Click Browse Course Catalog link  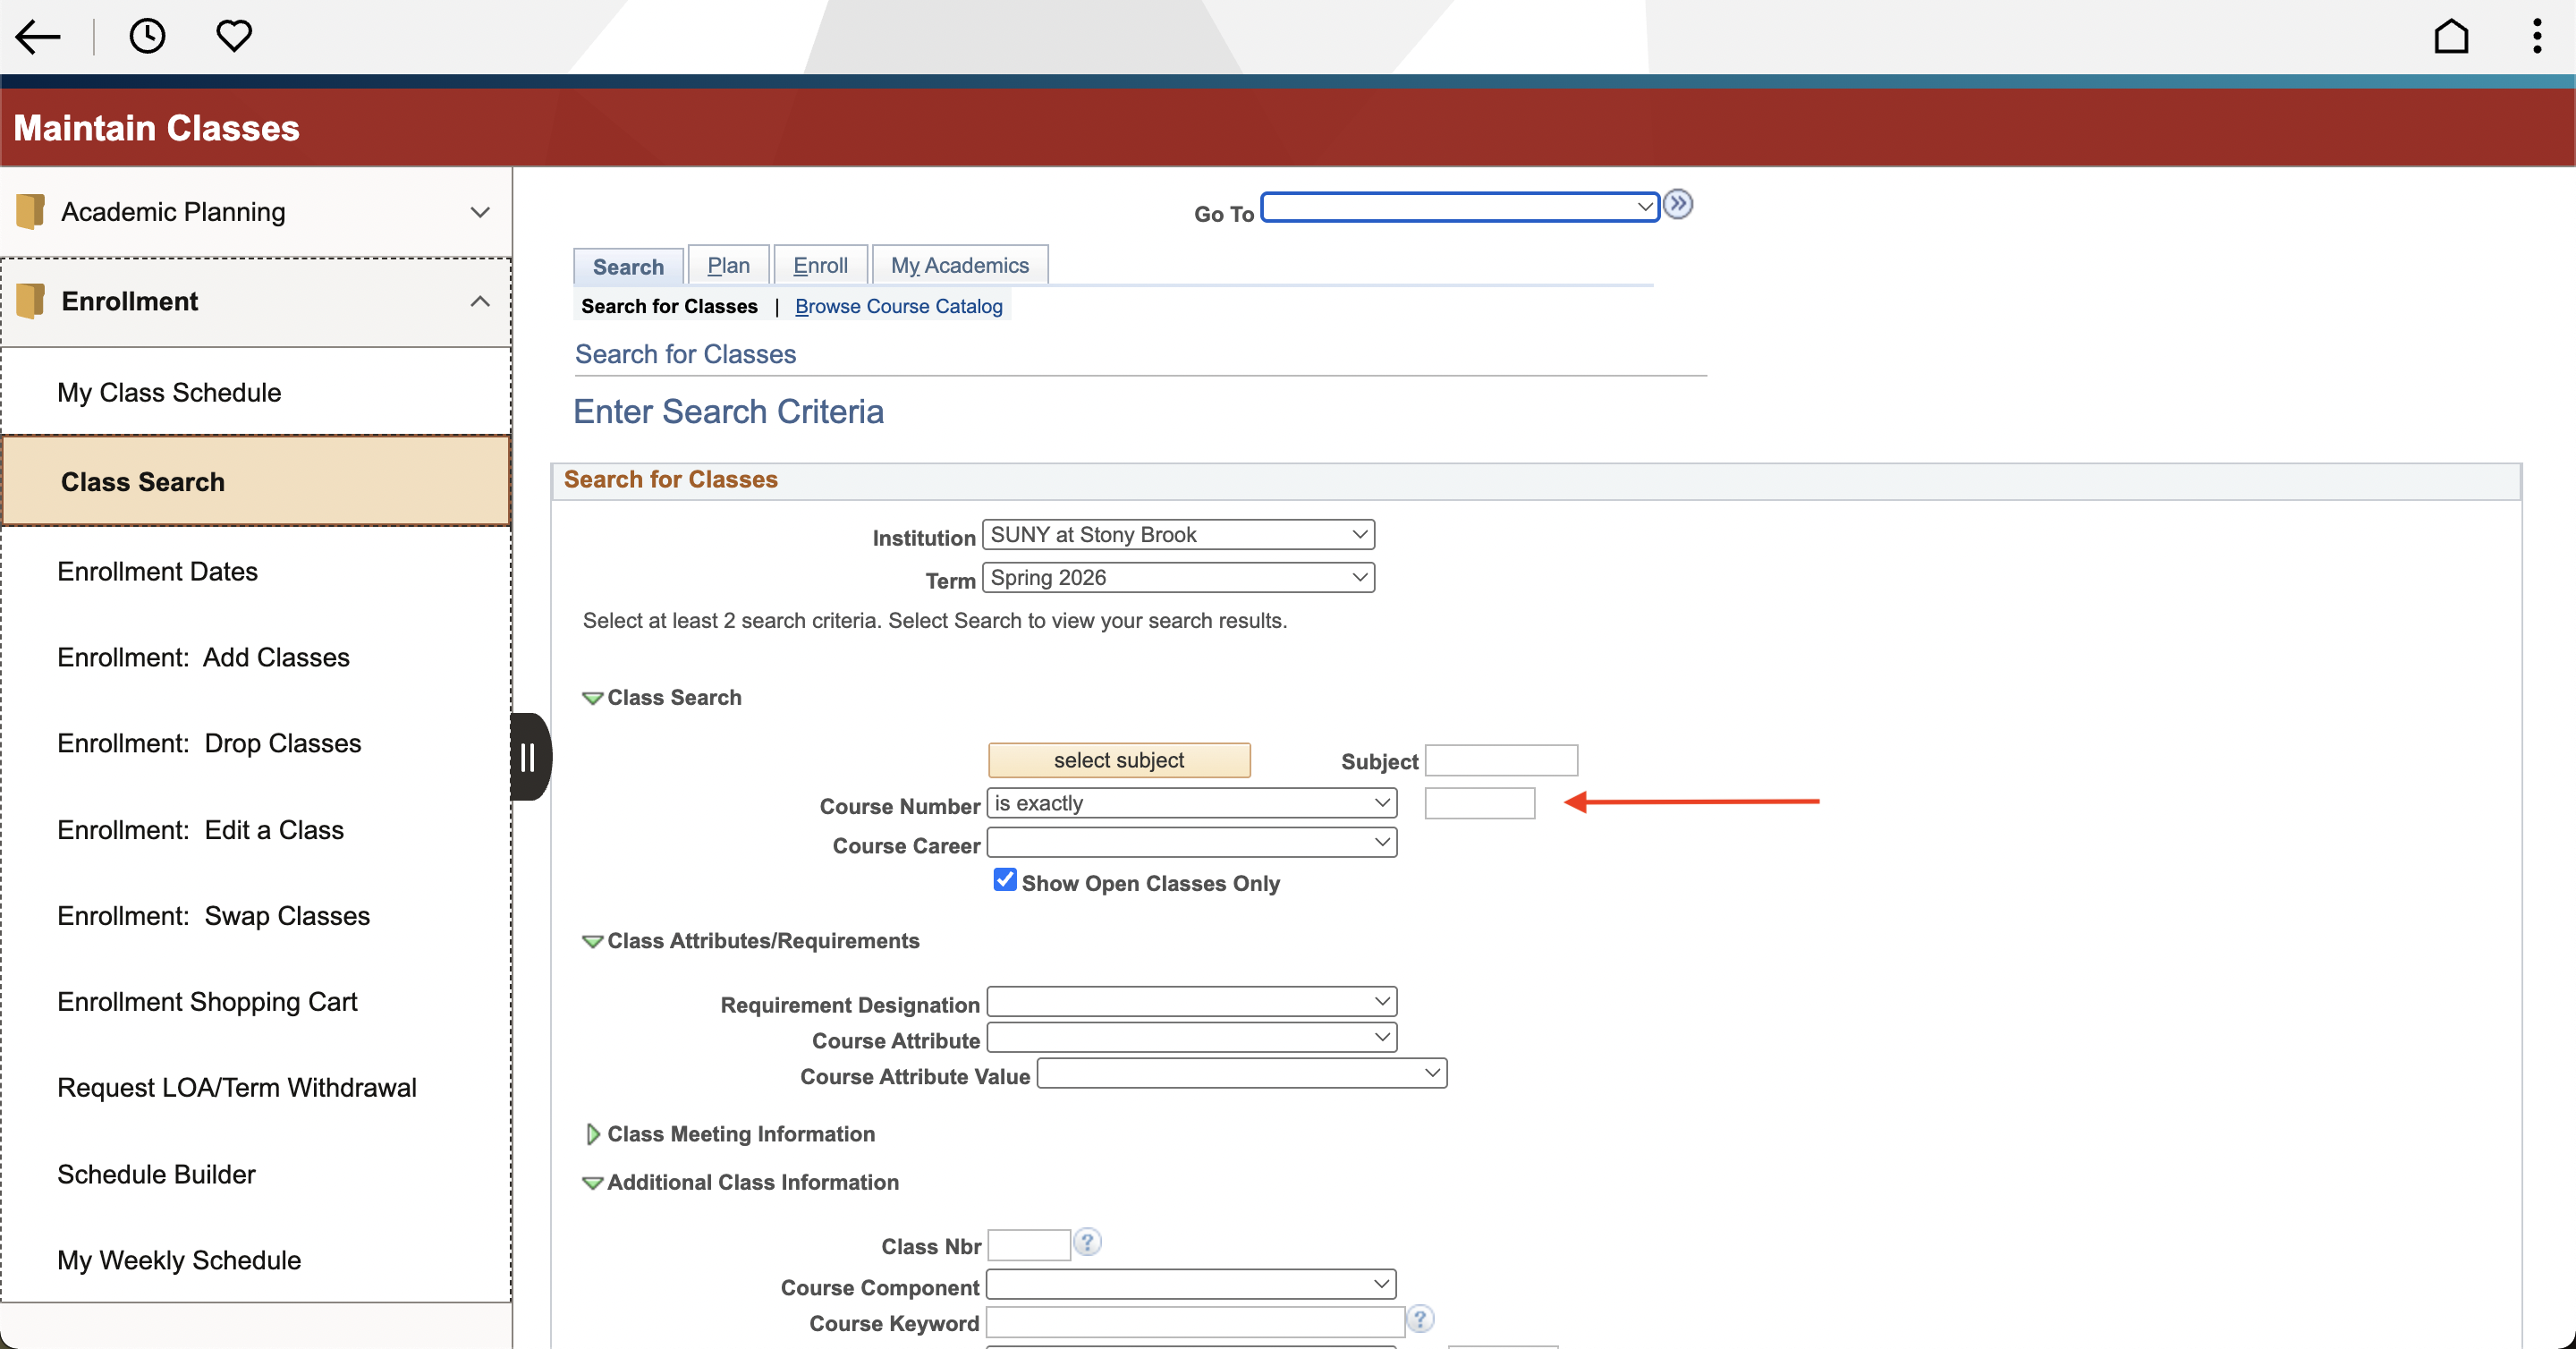point(898,306)
